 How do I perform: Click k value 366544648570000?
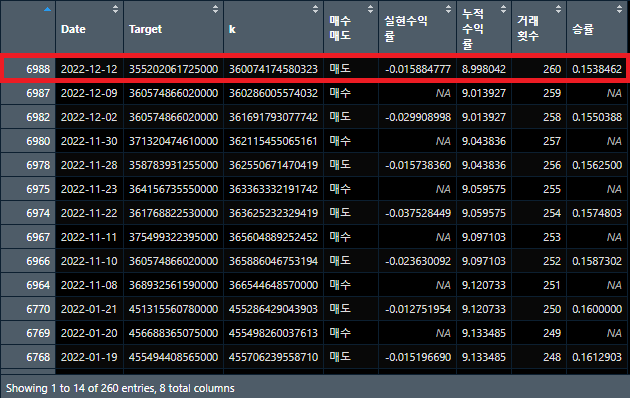click(273, 285)
